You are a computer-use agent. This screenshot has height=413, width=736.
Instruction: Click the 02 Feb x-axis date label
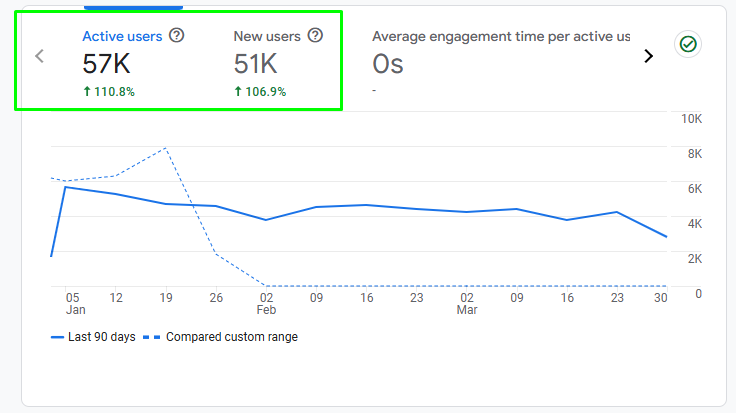tap(267, 303)
